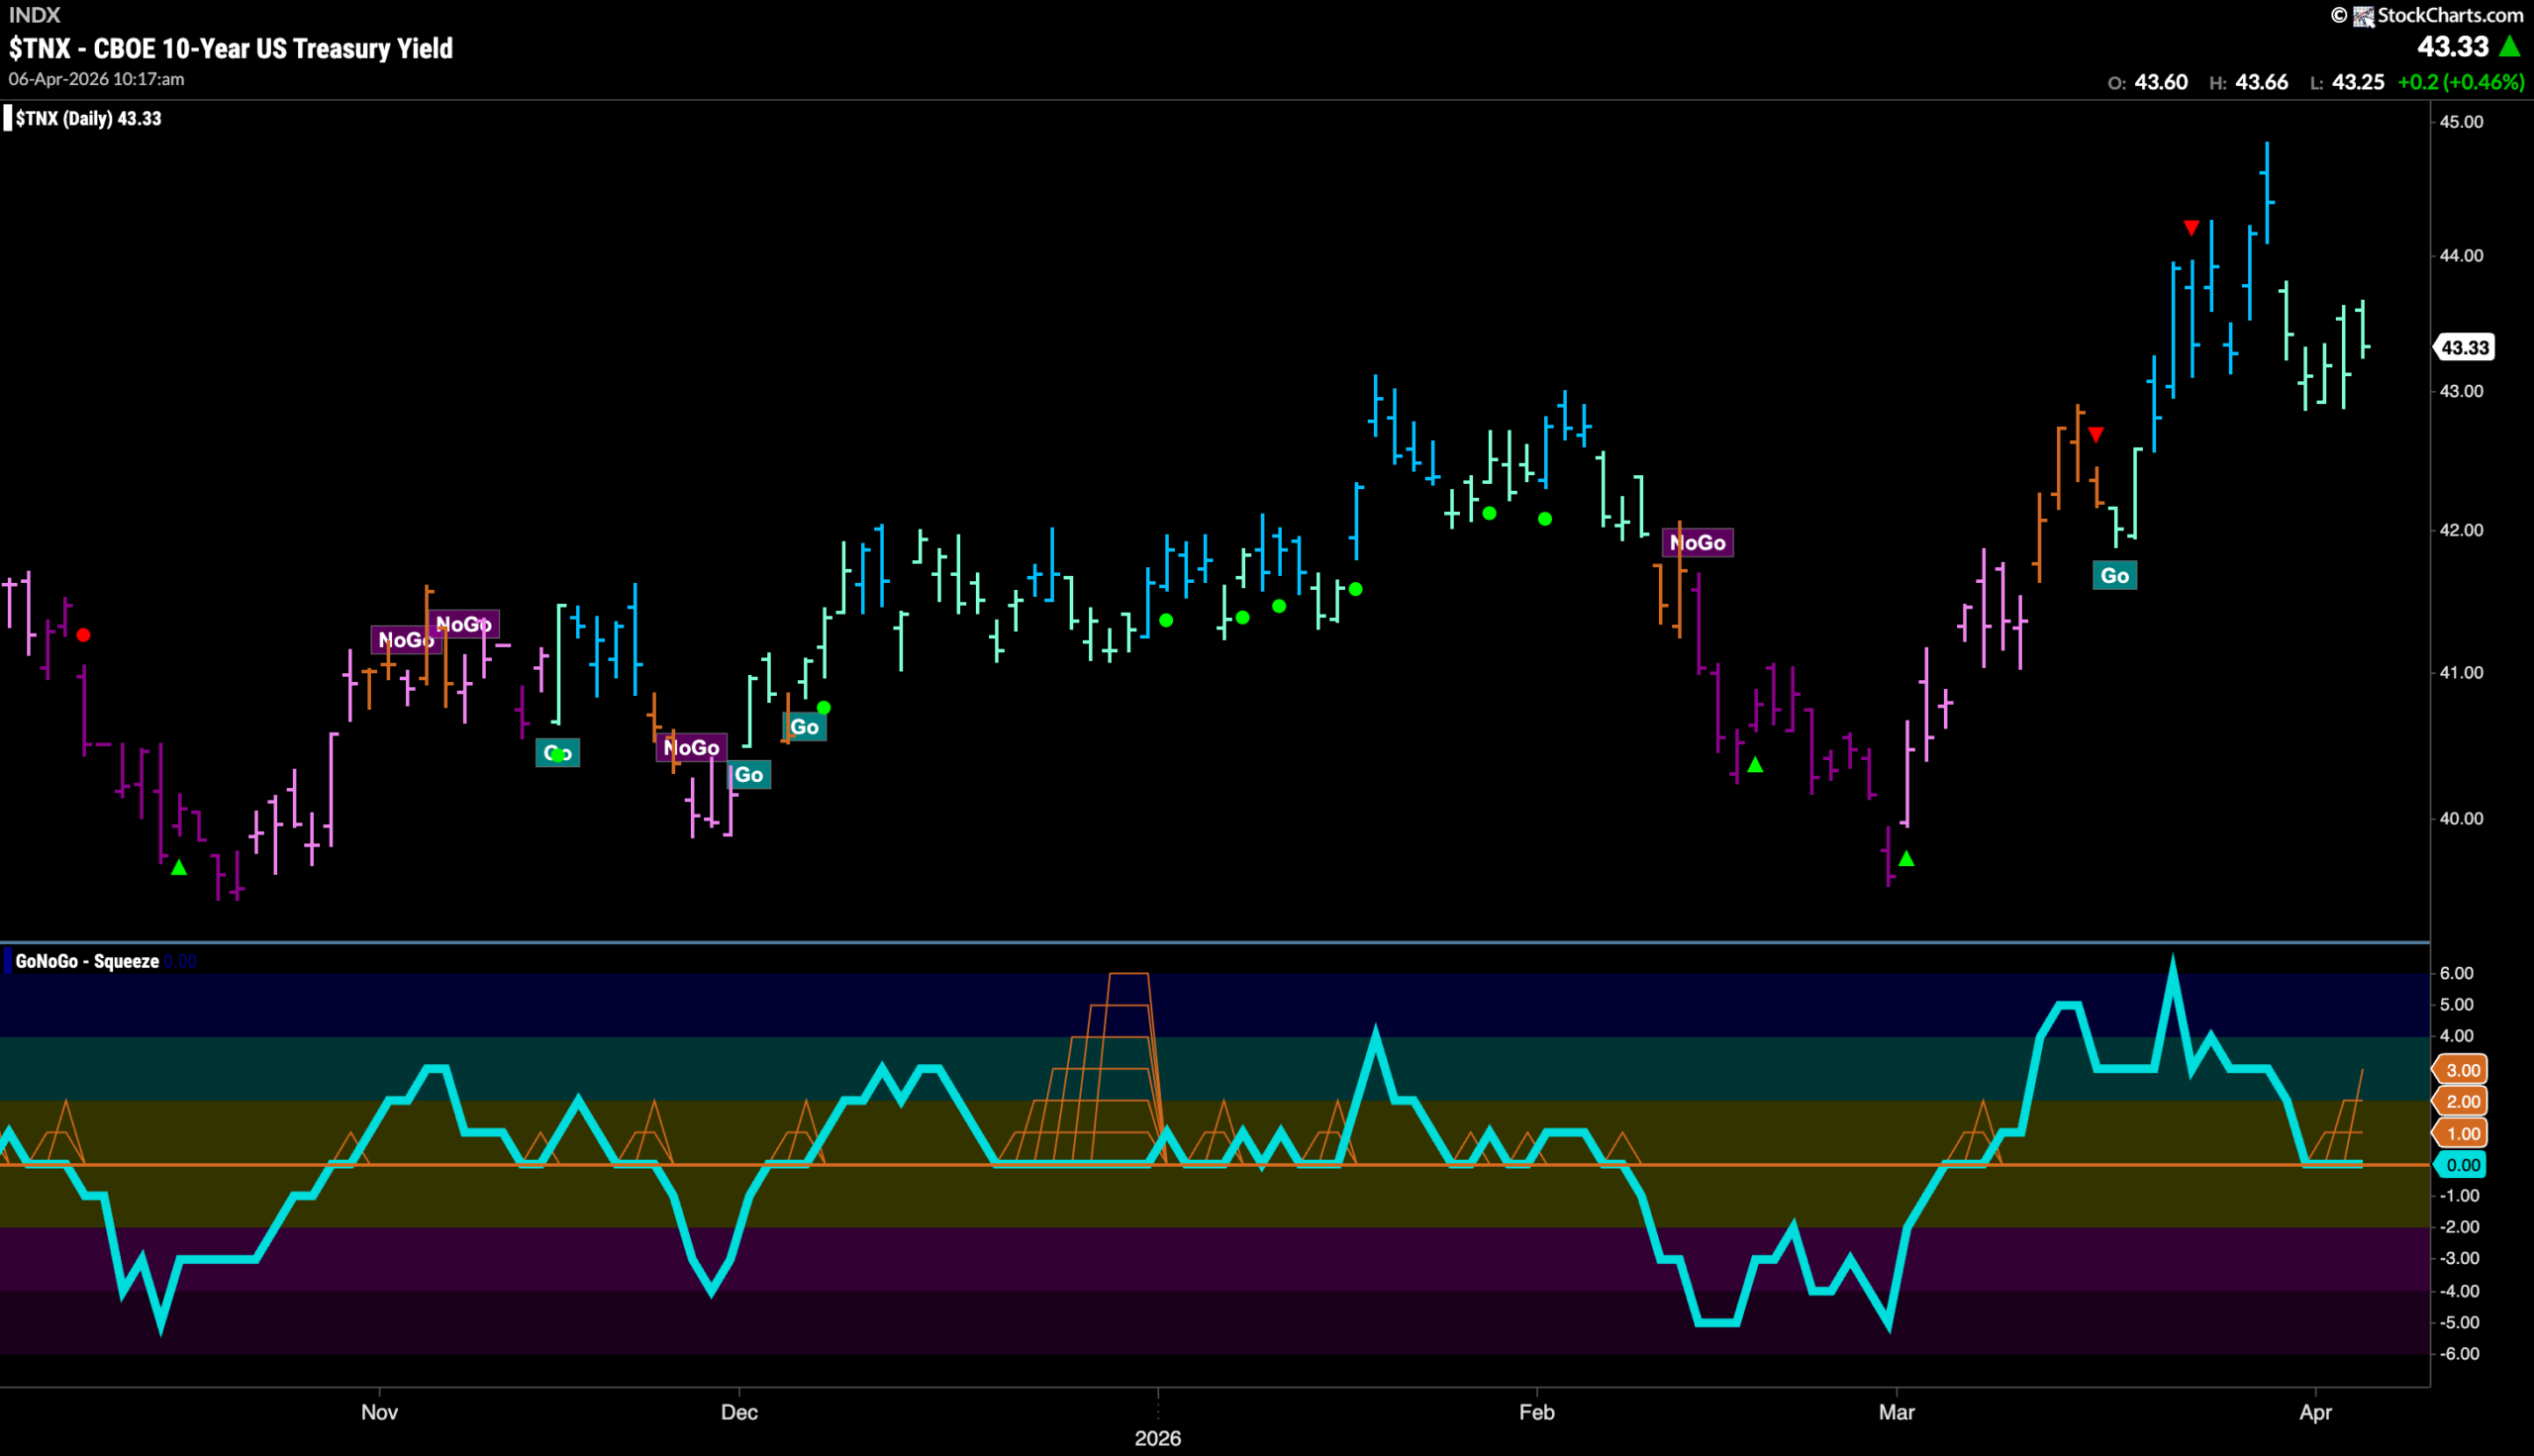This screenshot has height=1456, width=2534.
Task: Click the Go flag in mid-November
Action: [558, 753]
